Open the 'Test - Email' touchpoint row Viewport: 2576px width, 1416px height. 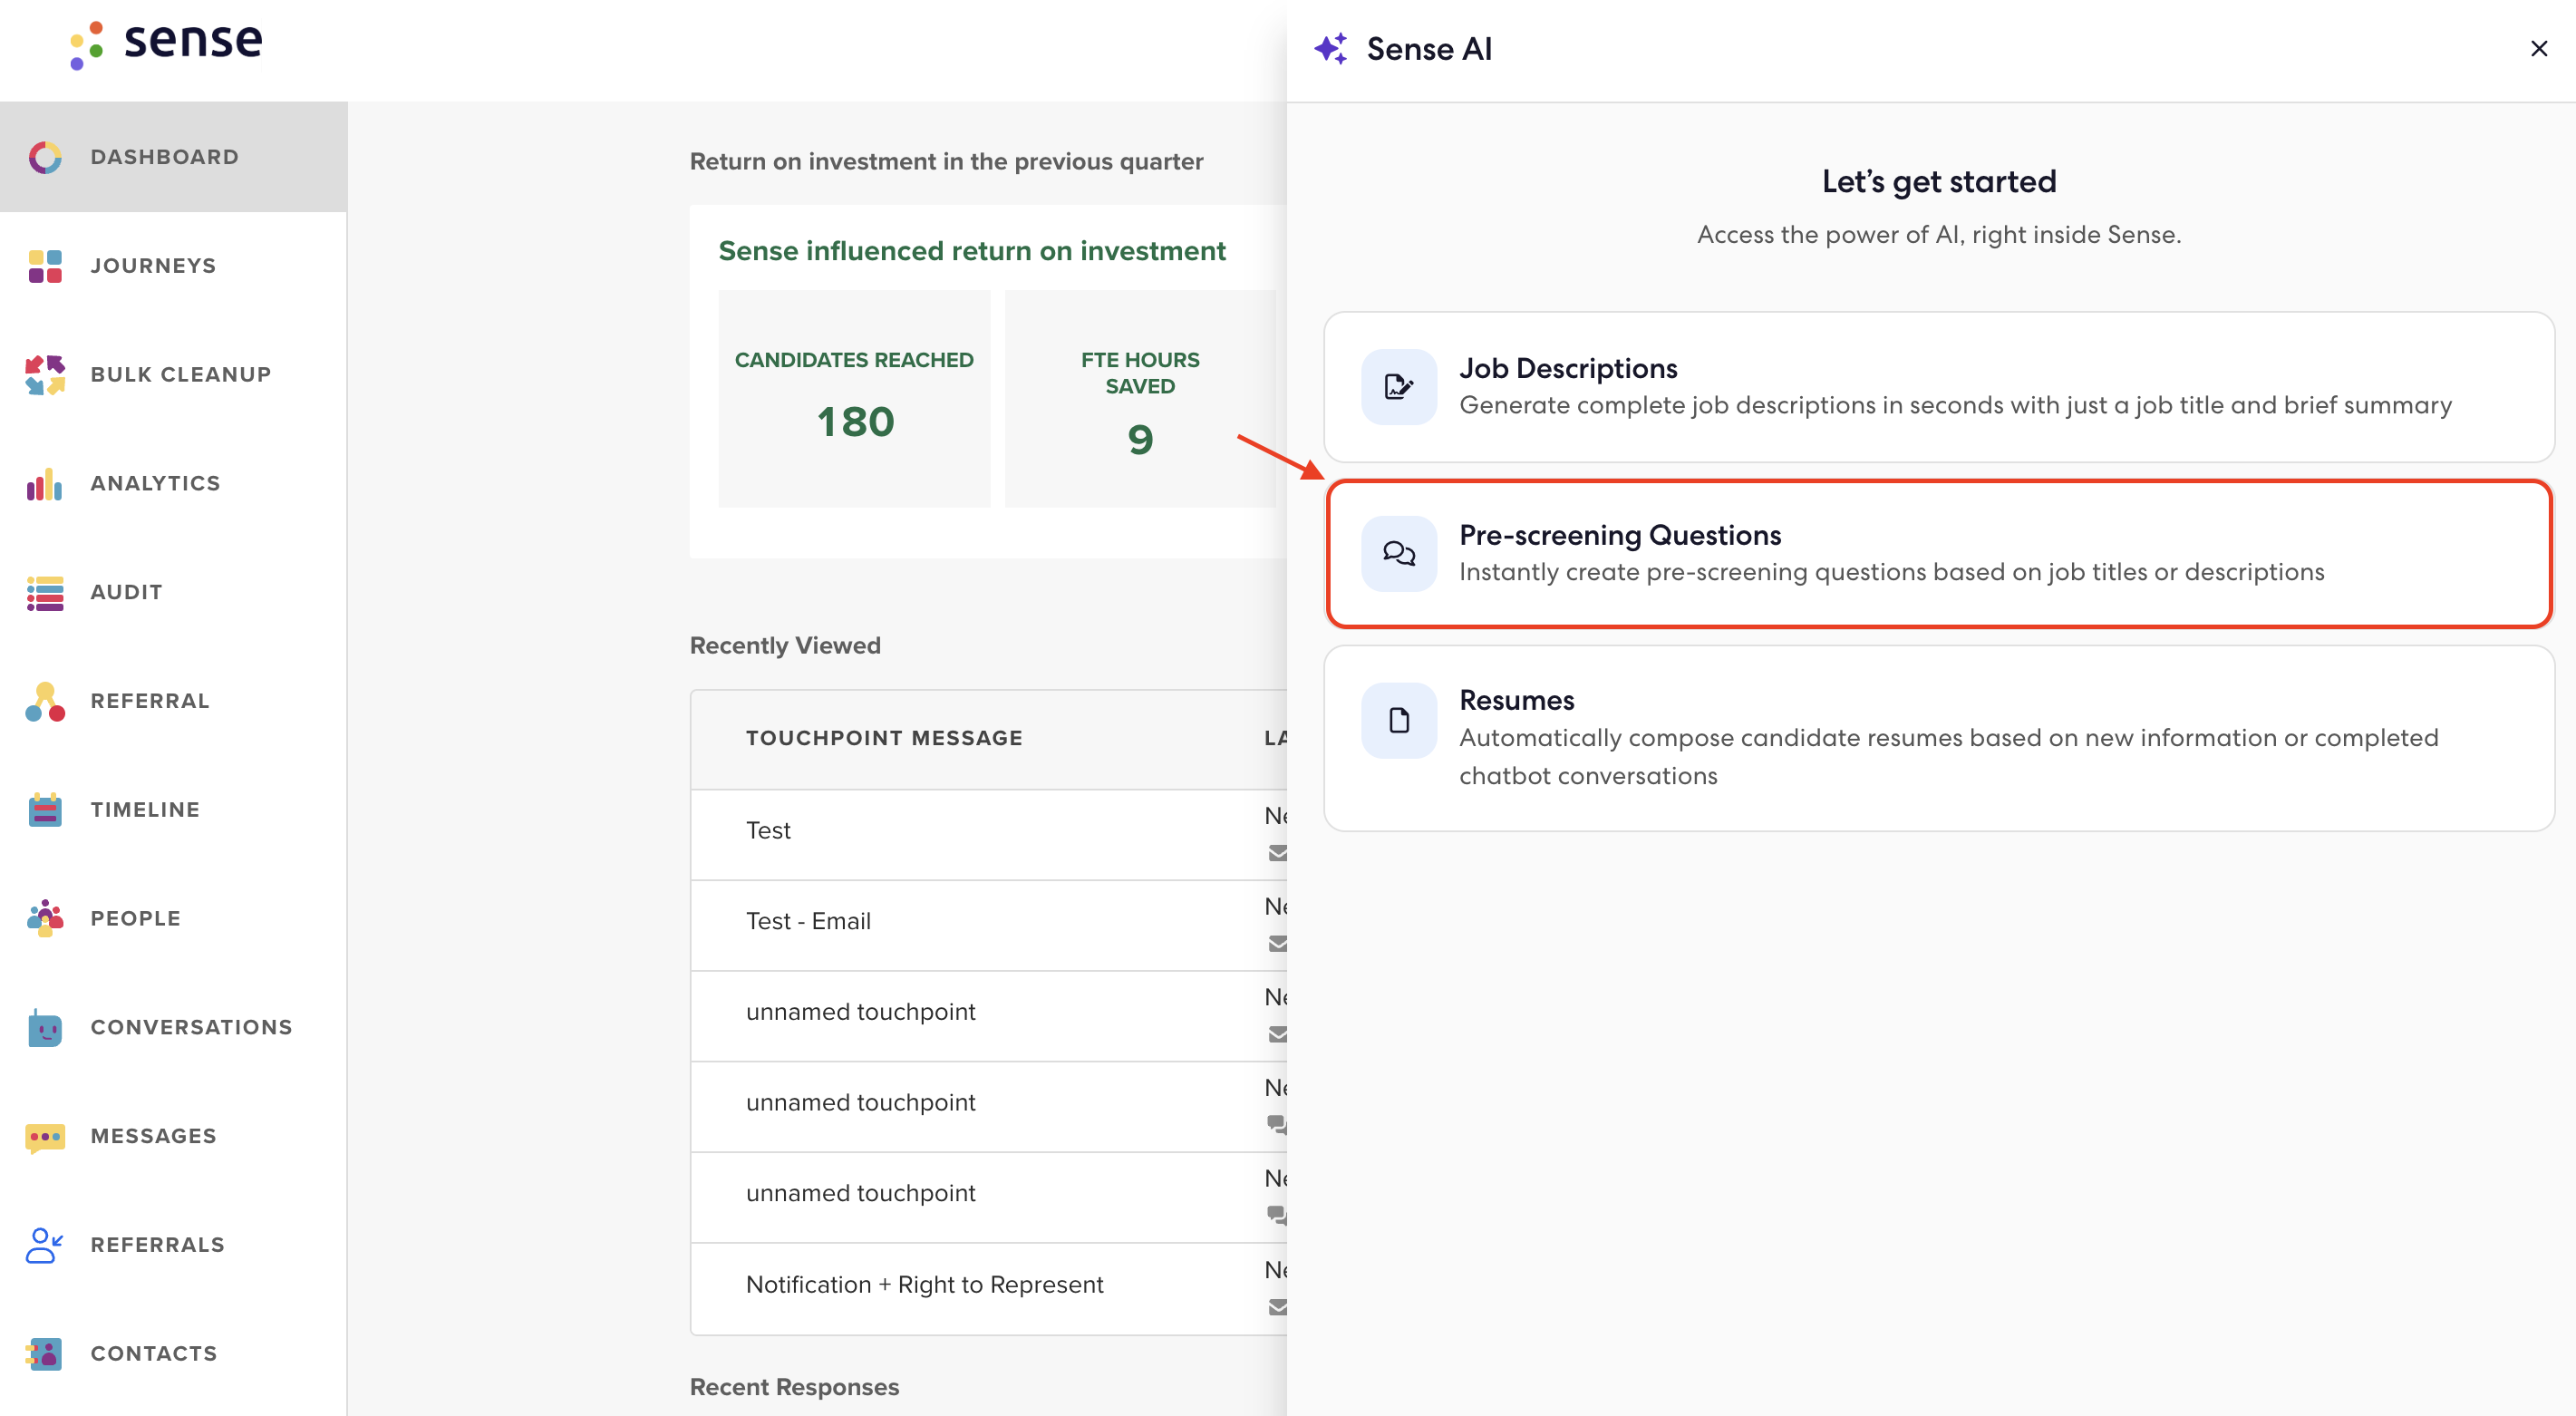coord(988,925)
